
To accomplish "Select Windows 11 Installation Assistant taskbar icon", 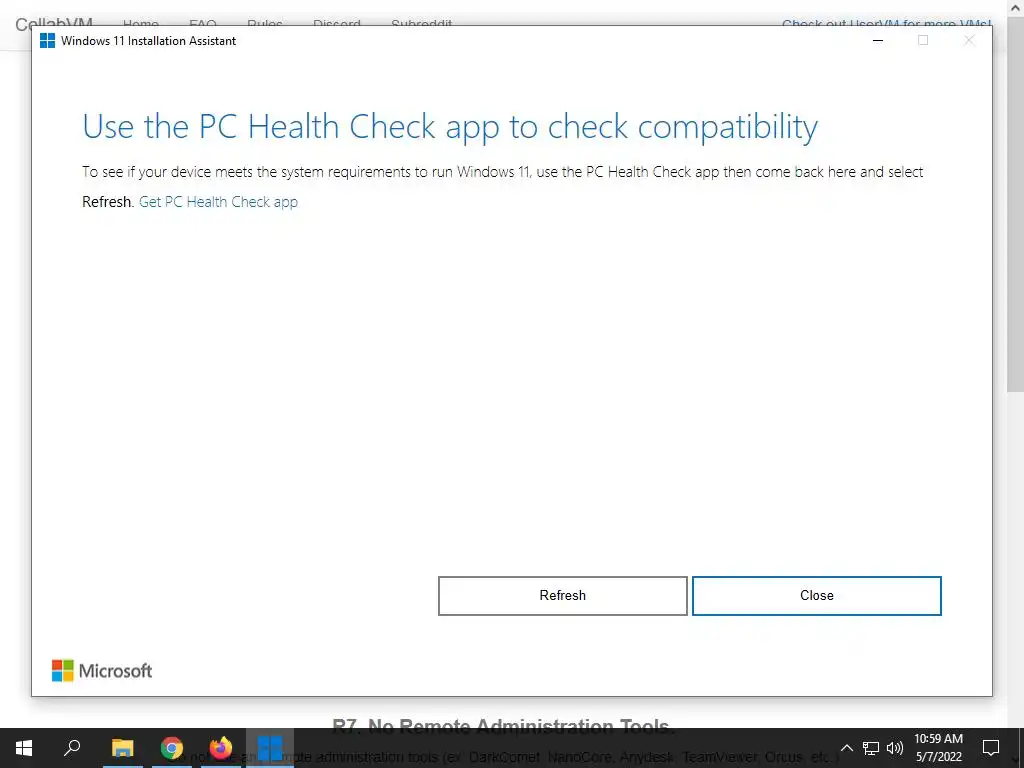I will click(x=270, y=748).
